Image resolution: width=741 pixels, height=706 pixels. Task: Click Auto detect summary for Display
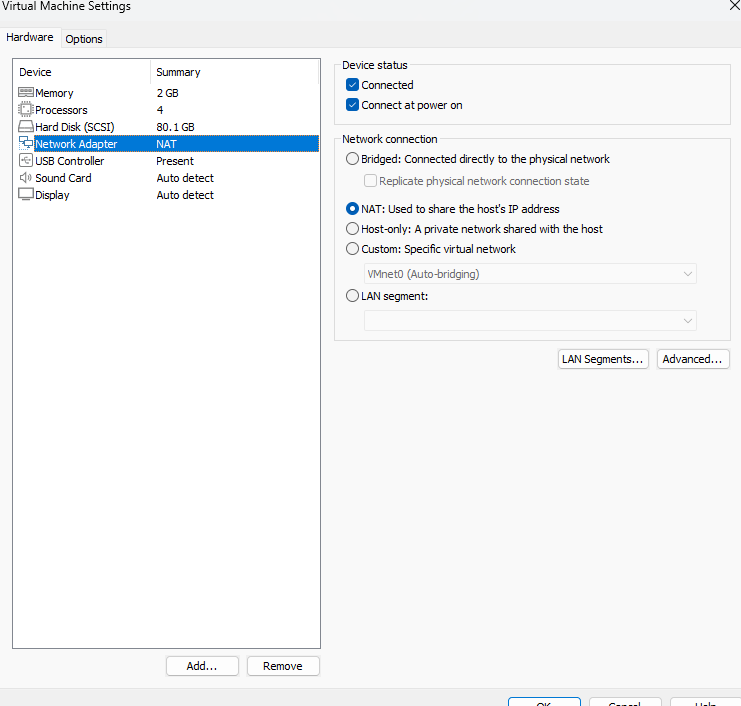coord(185,195)
